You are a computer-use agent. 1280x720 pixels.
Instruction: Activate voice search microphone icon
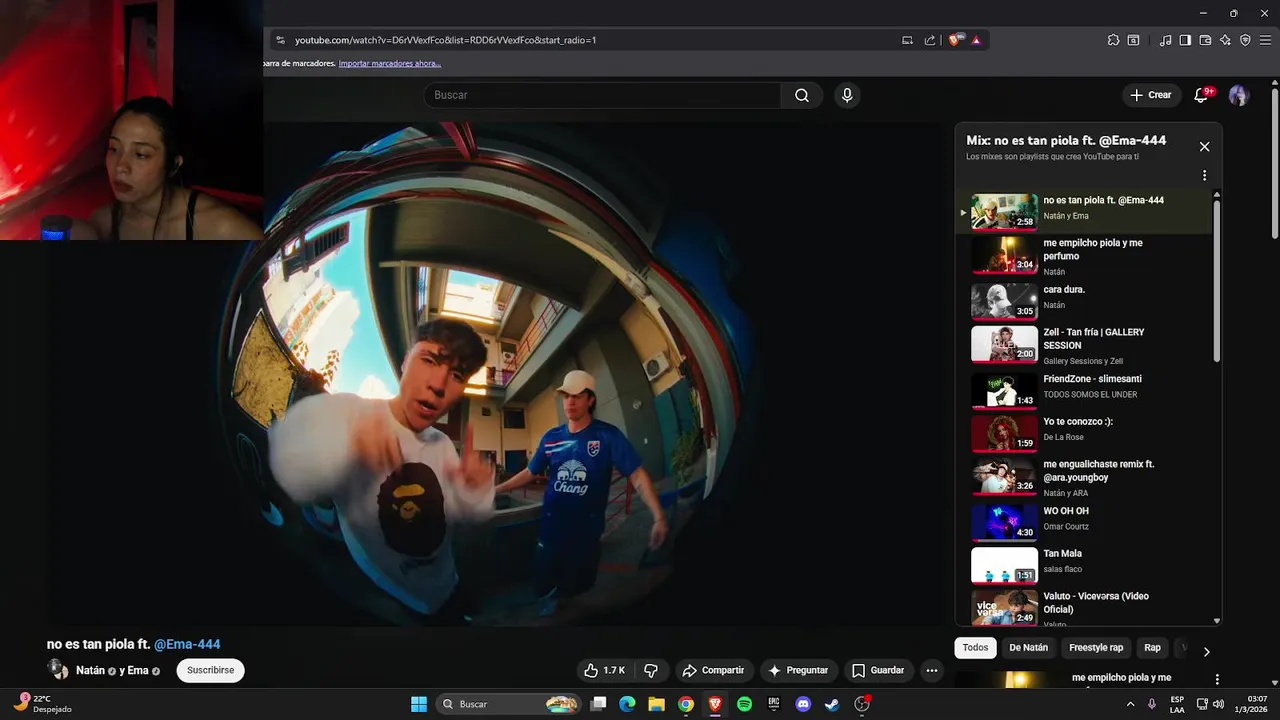point(847,95)
